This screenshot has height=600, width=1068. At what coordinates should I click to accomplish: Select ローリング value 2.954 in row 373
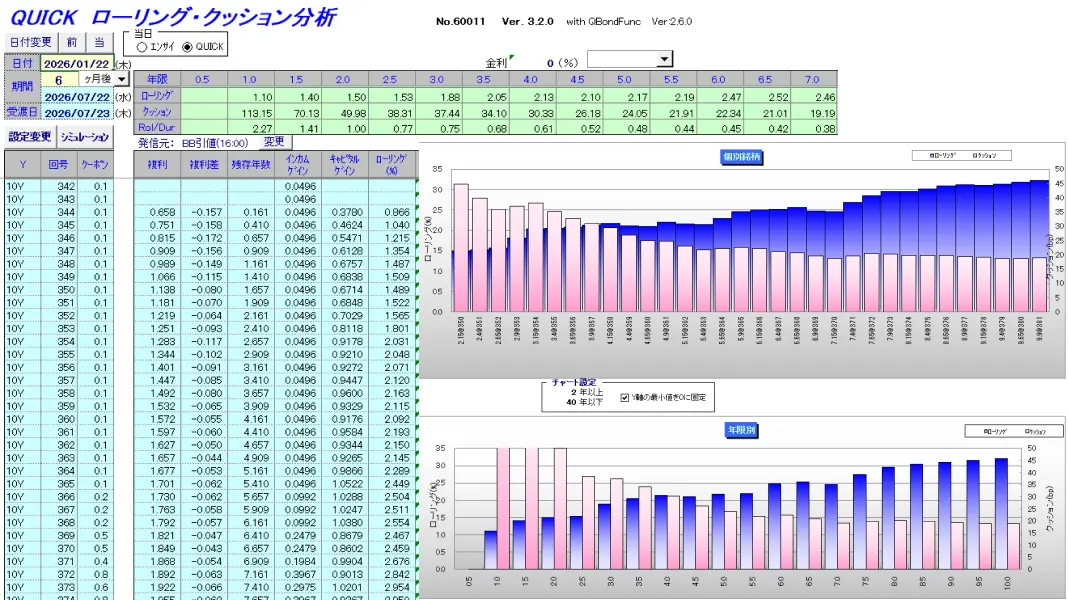[392, 587]
